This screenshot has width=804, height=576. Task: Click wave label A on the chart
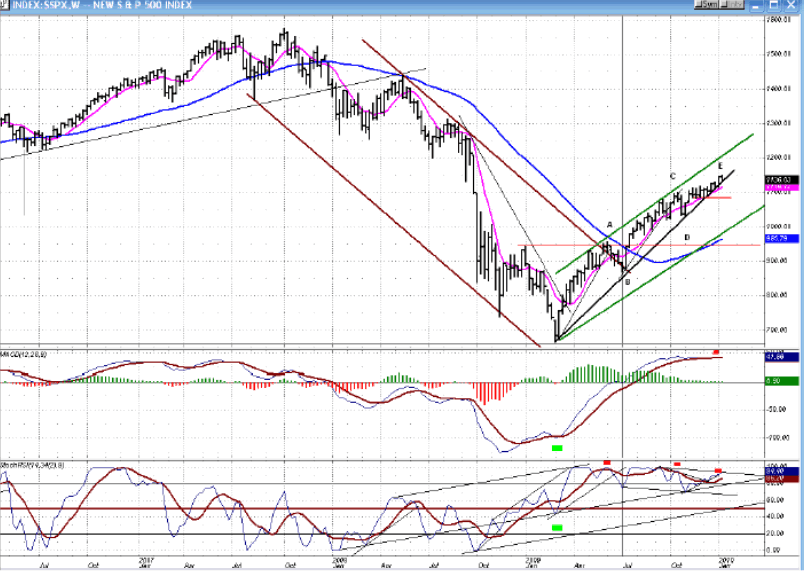[609, 225]
